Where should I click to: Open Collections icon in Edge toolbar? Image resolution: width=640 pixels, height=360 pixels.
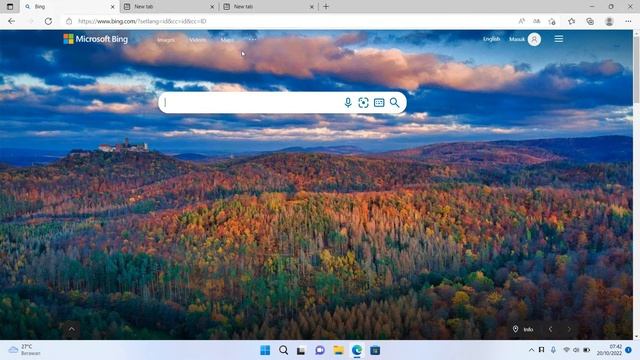(590, 21)
